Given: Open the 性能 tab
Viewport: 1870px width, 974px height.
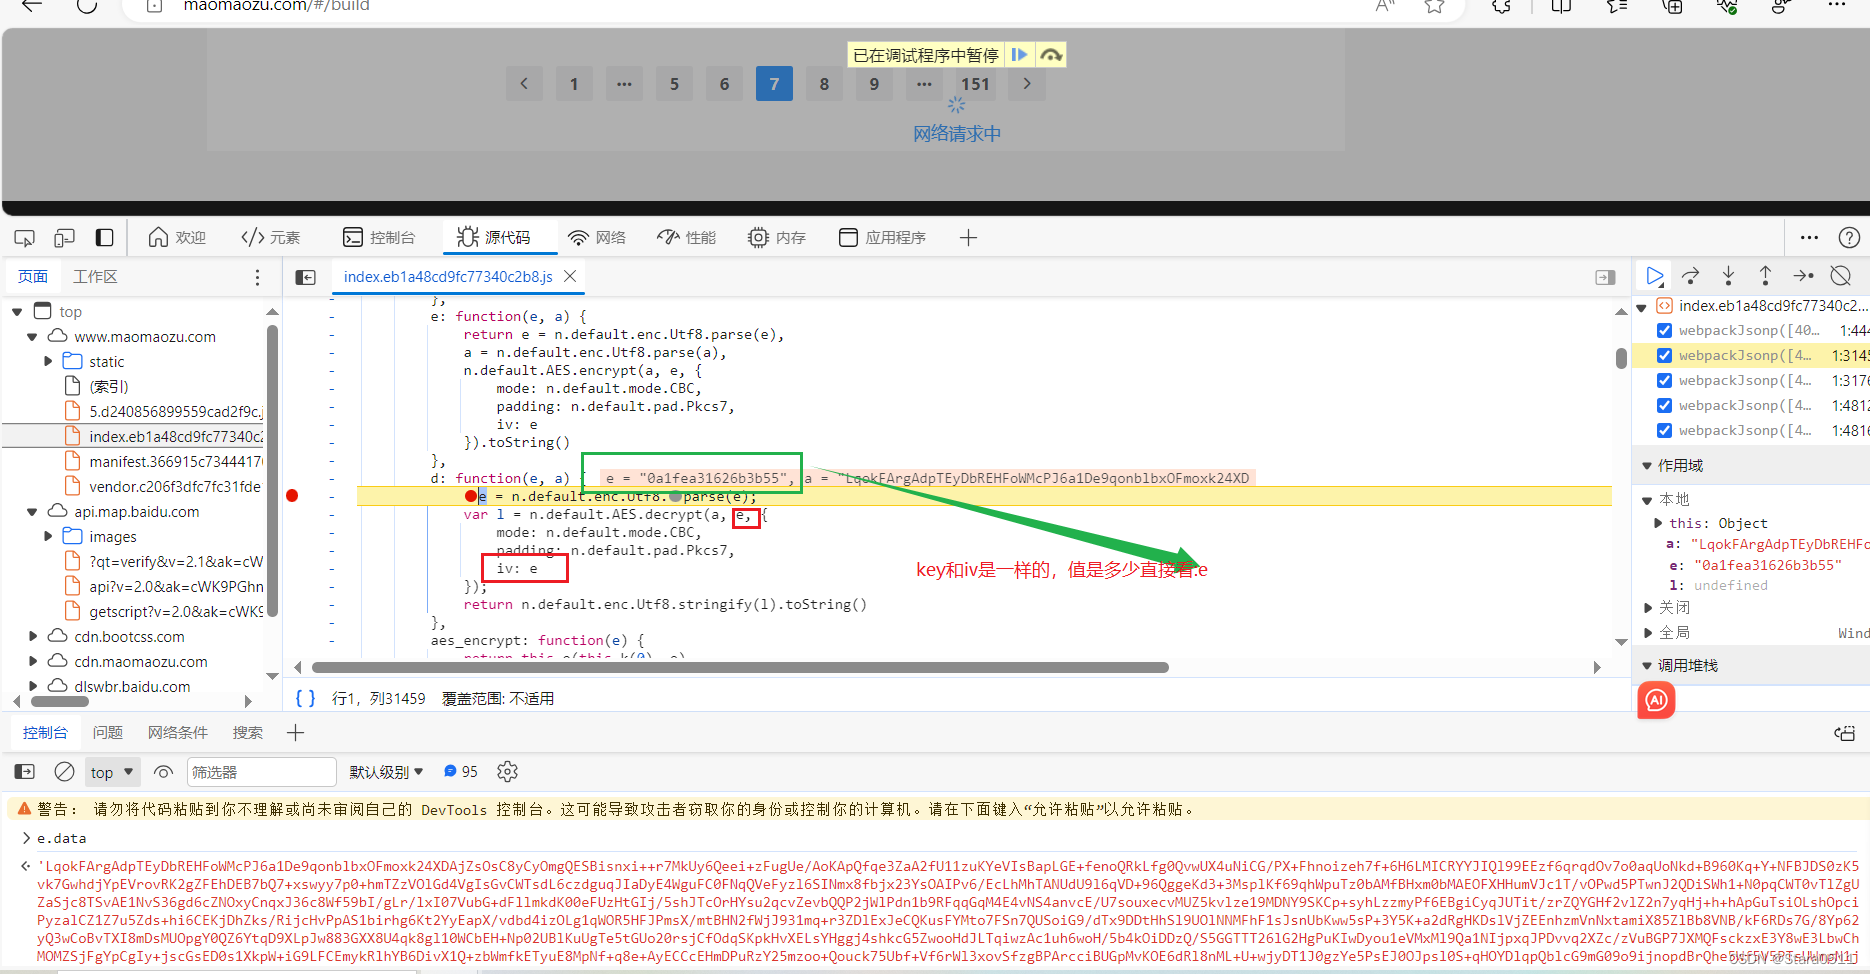Looking at the screenshot, I should [687, 238].
